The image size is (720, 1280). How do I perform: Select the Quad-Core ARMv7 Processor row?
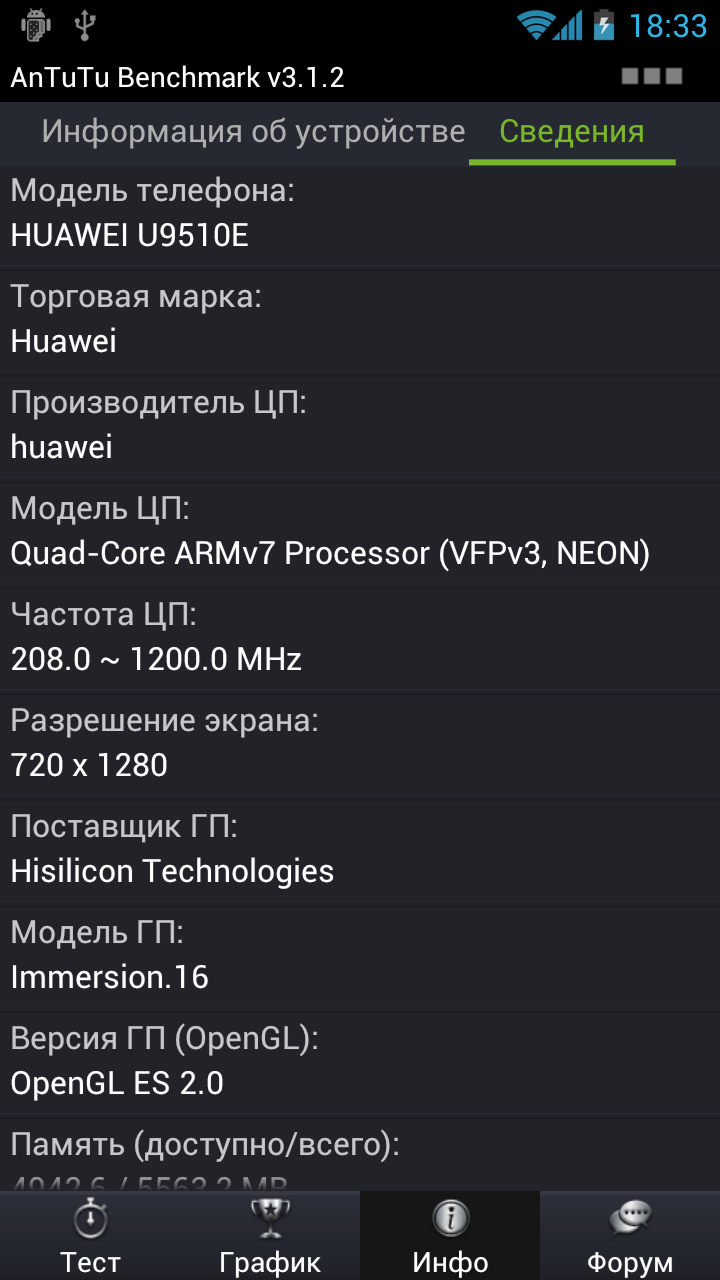pos(360,533)
